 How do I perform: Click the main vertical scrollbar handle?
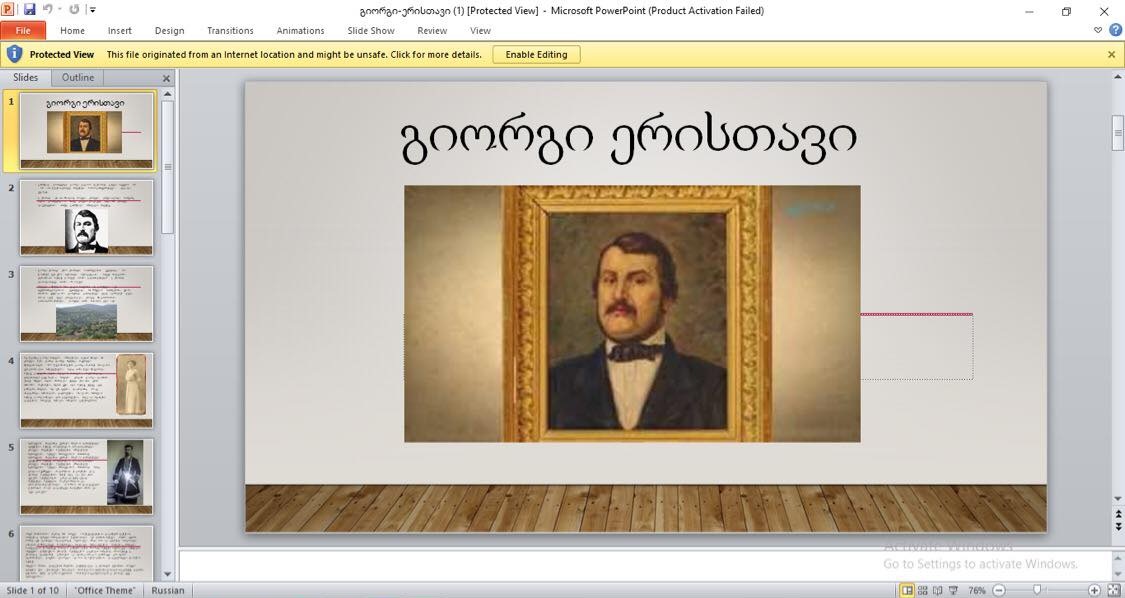[1118, 133]
